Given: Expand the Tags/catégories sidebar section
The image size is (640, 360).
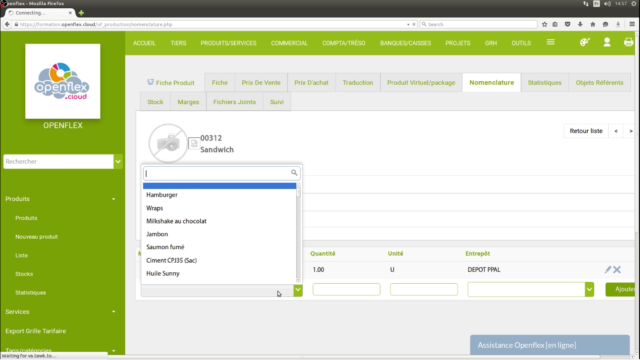Looking at the screenshot, I should point(113,351).
